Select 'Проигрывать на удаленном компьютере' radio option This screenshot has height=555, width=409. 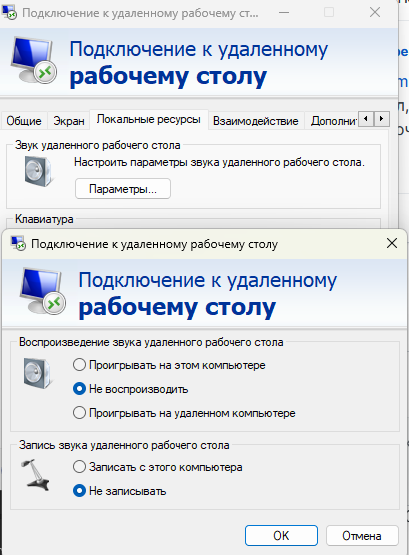pyautogui.click(x=184, y=413)
